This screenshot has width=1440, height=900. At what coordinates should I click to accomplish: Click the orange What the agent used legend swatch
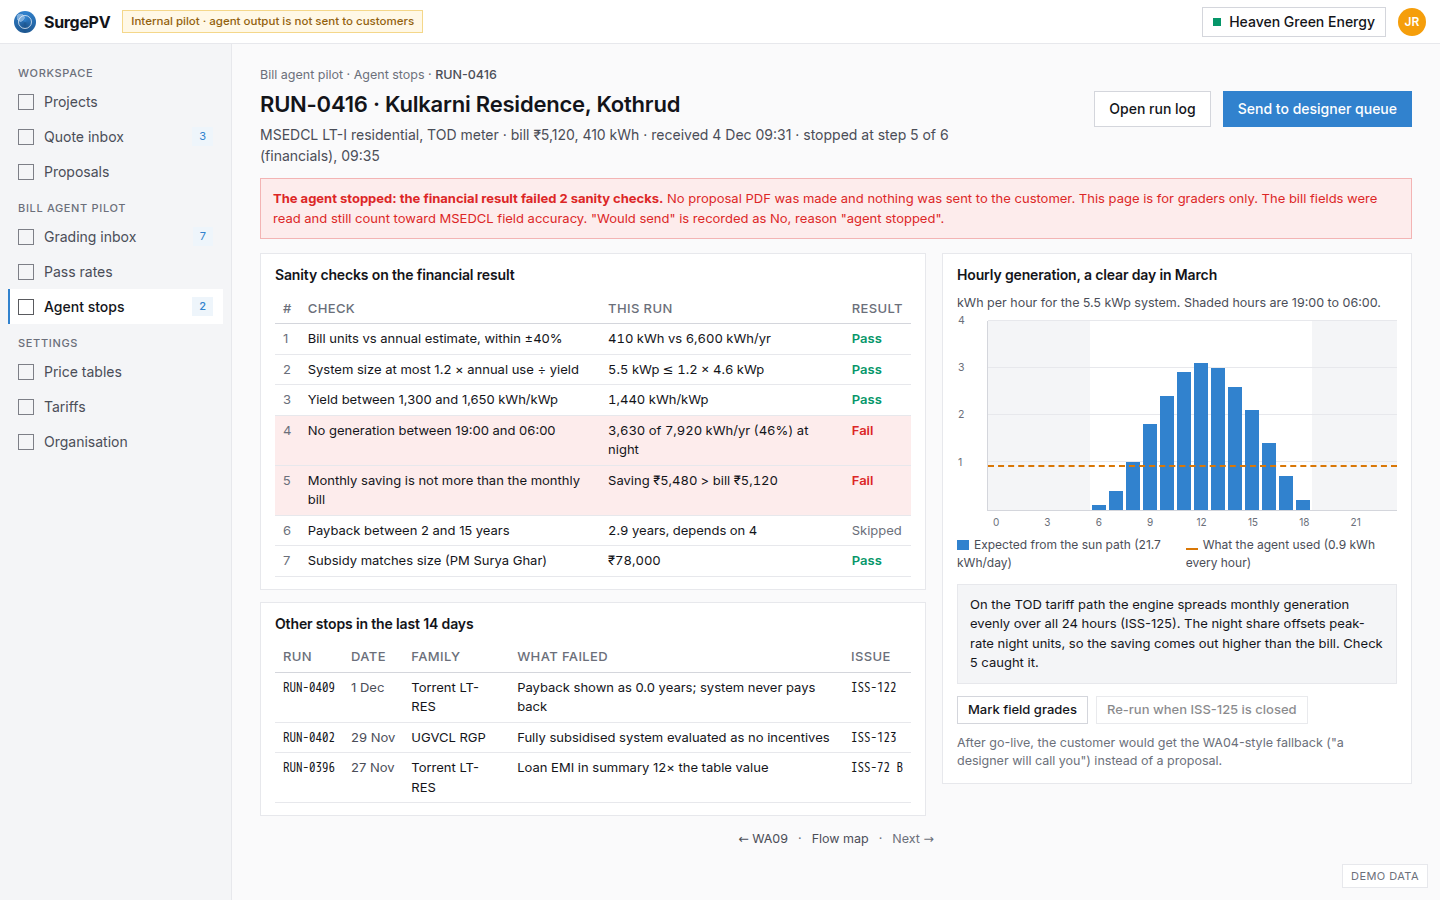tap(1192, 547)
